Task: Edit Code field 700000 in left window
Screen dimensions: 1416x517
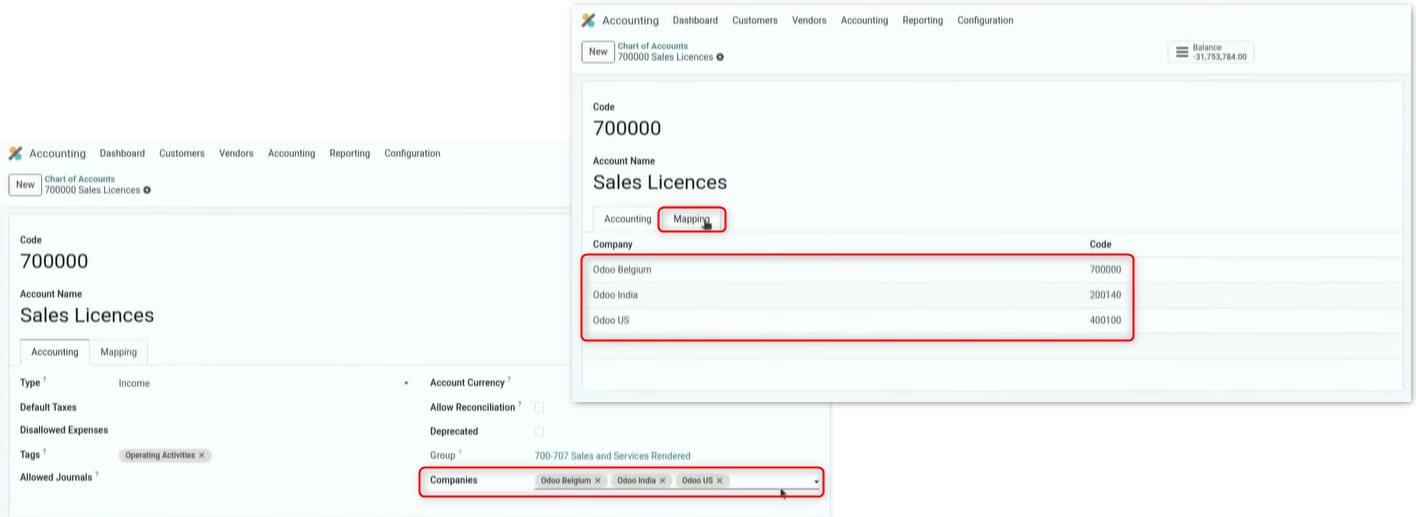Action: pyautogui.click(x=54, y=262)
